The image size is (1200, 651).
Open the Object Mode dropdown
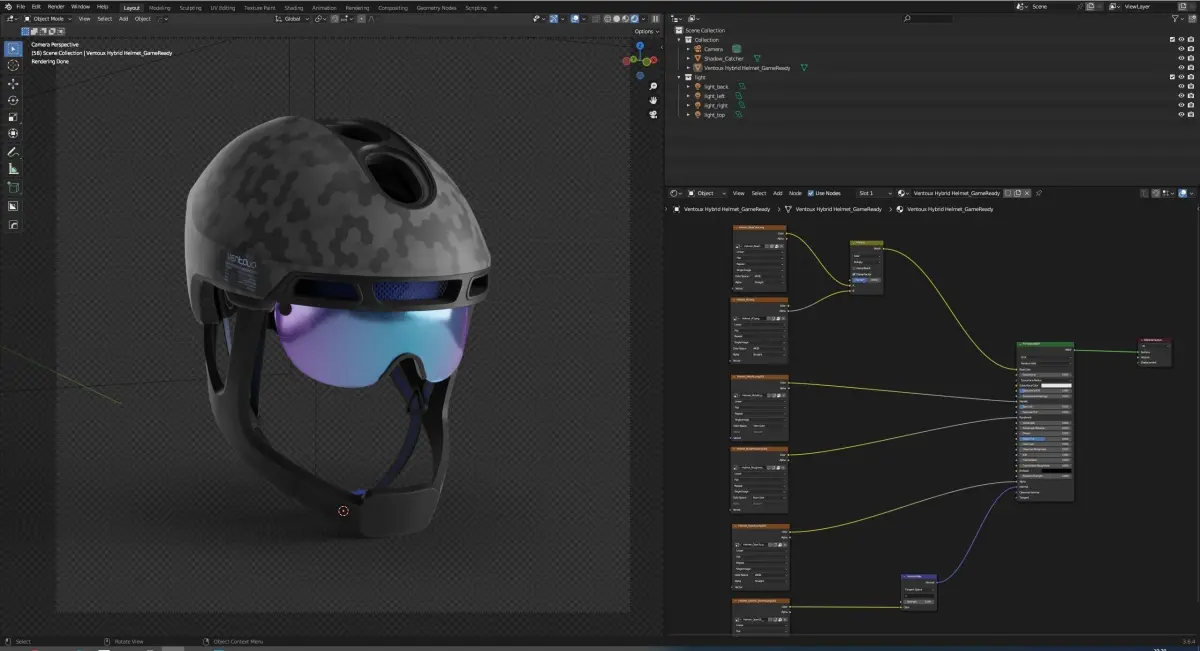click(46, 18)
